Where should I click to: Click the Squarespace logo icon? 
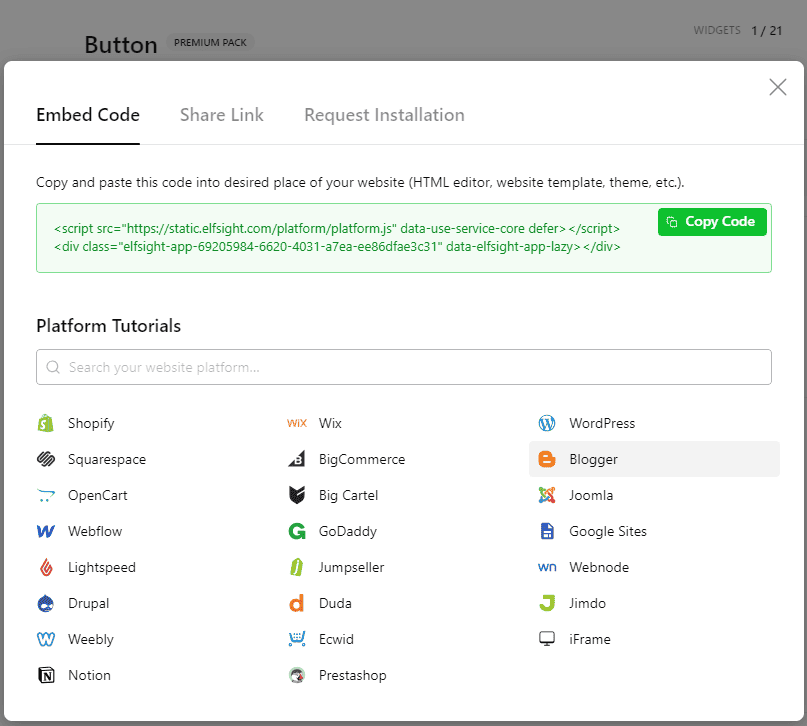click(x=46, y=459)
